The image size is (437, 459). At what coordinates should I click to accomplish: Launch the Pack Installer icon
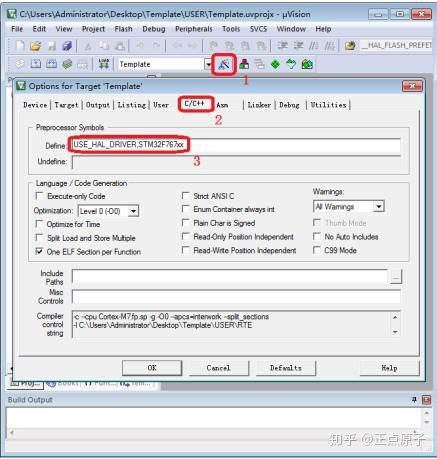tap(307, 64)
